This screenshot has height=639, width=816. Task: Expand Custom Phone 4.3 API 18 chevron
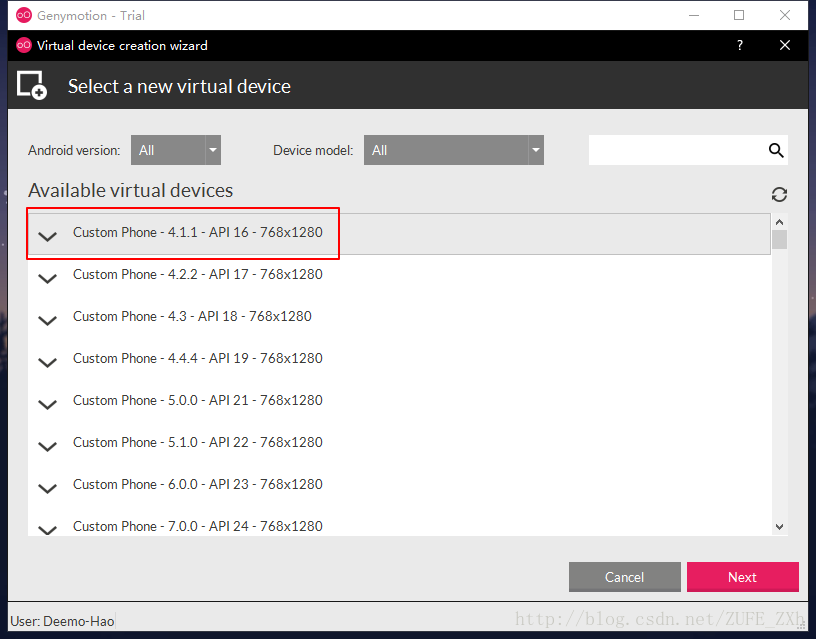(x=47, y=321)
